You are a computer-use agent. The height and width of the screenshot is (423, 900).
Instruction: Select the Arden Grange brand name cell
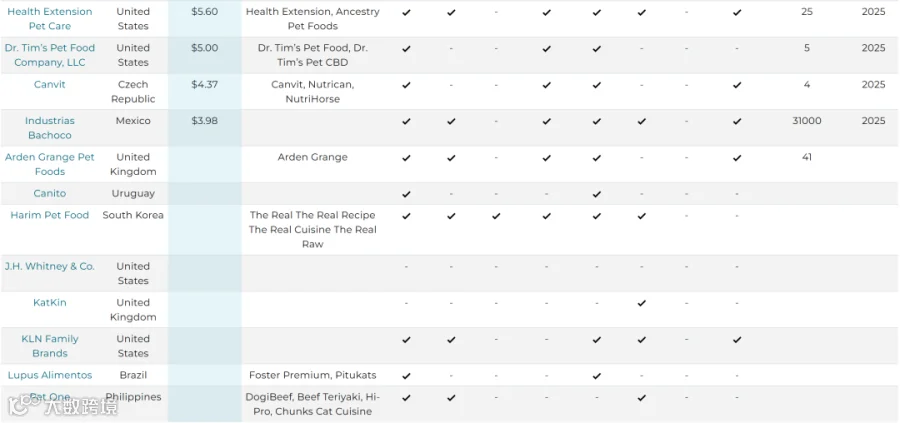[313, 157]
